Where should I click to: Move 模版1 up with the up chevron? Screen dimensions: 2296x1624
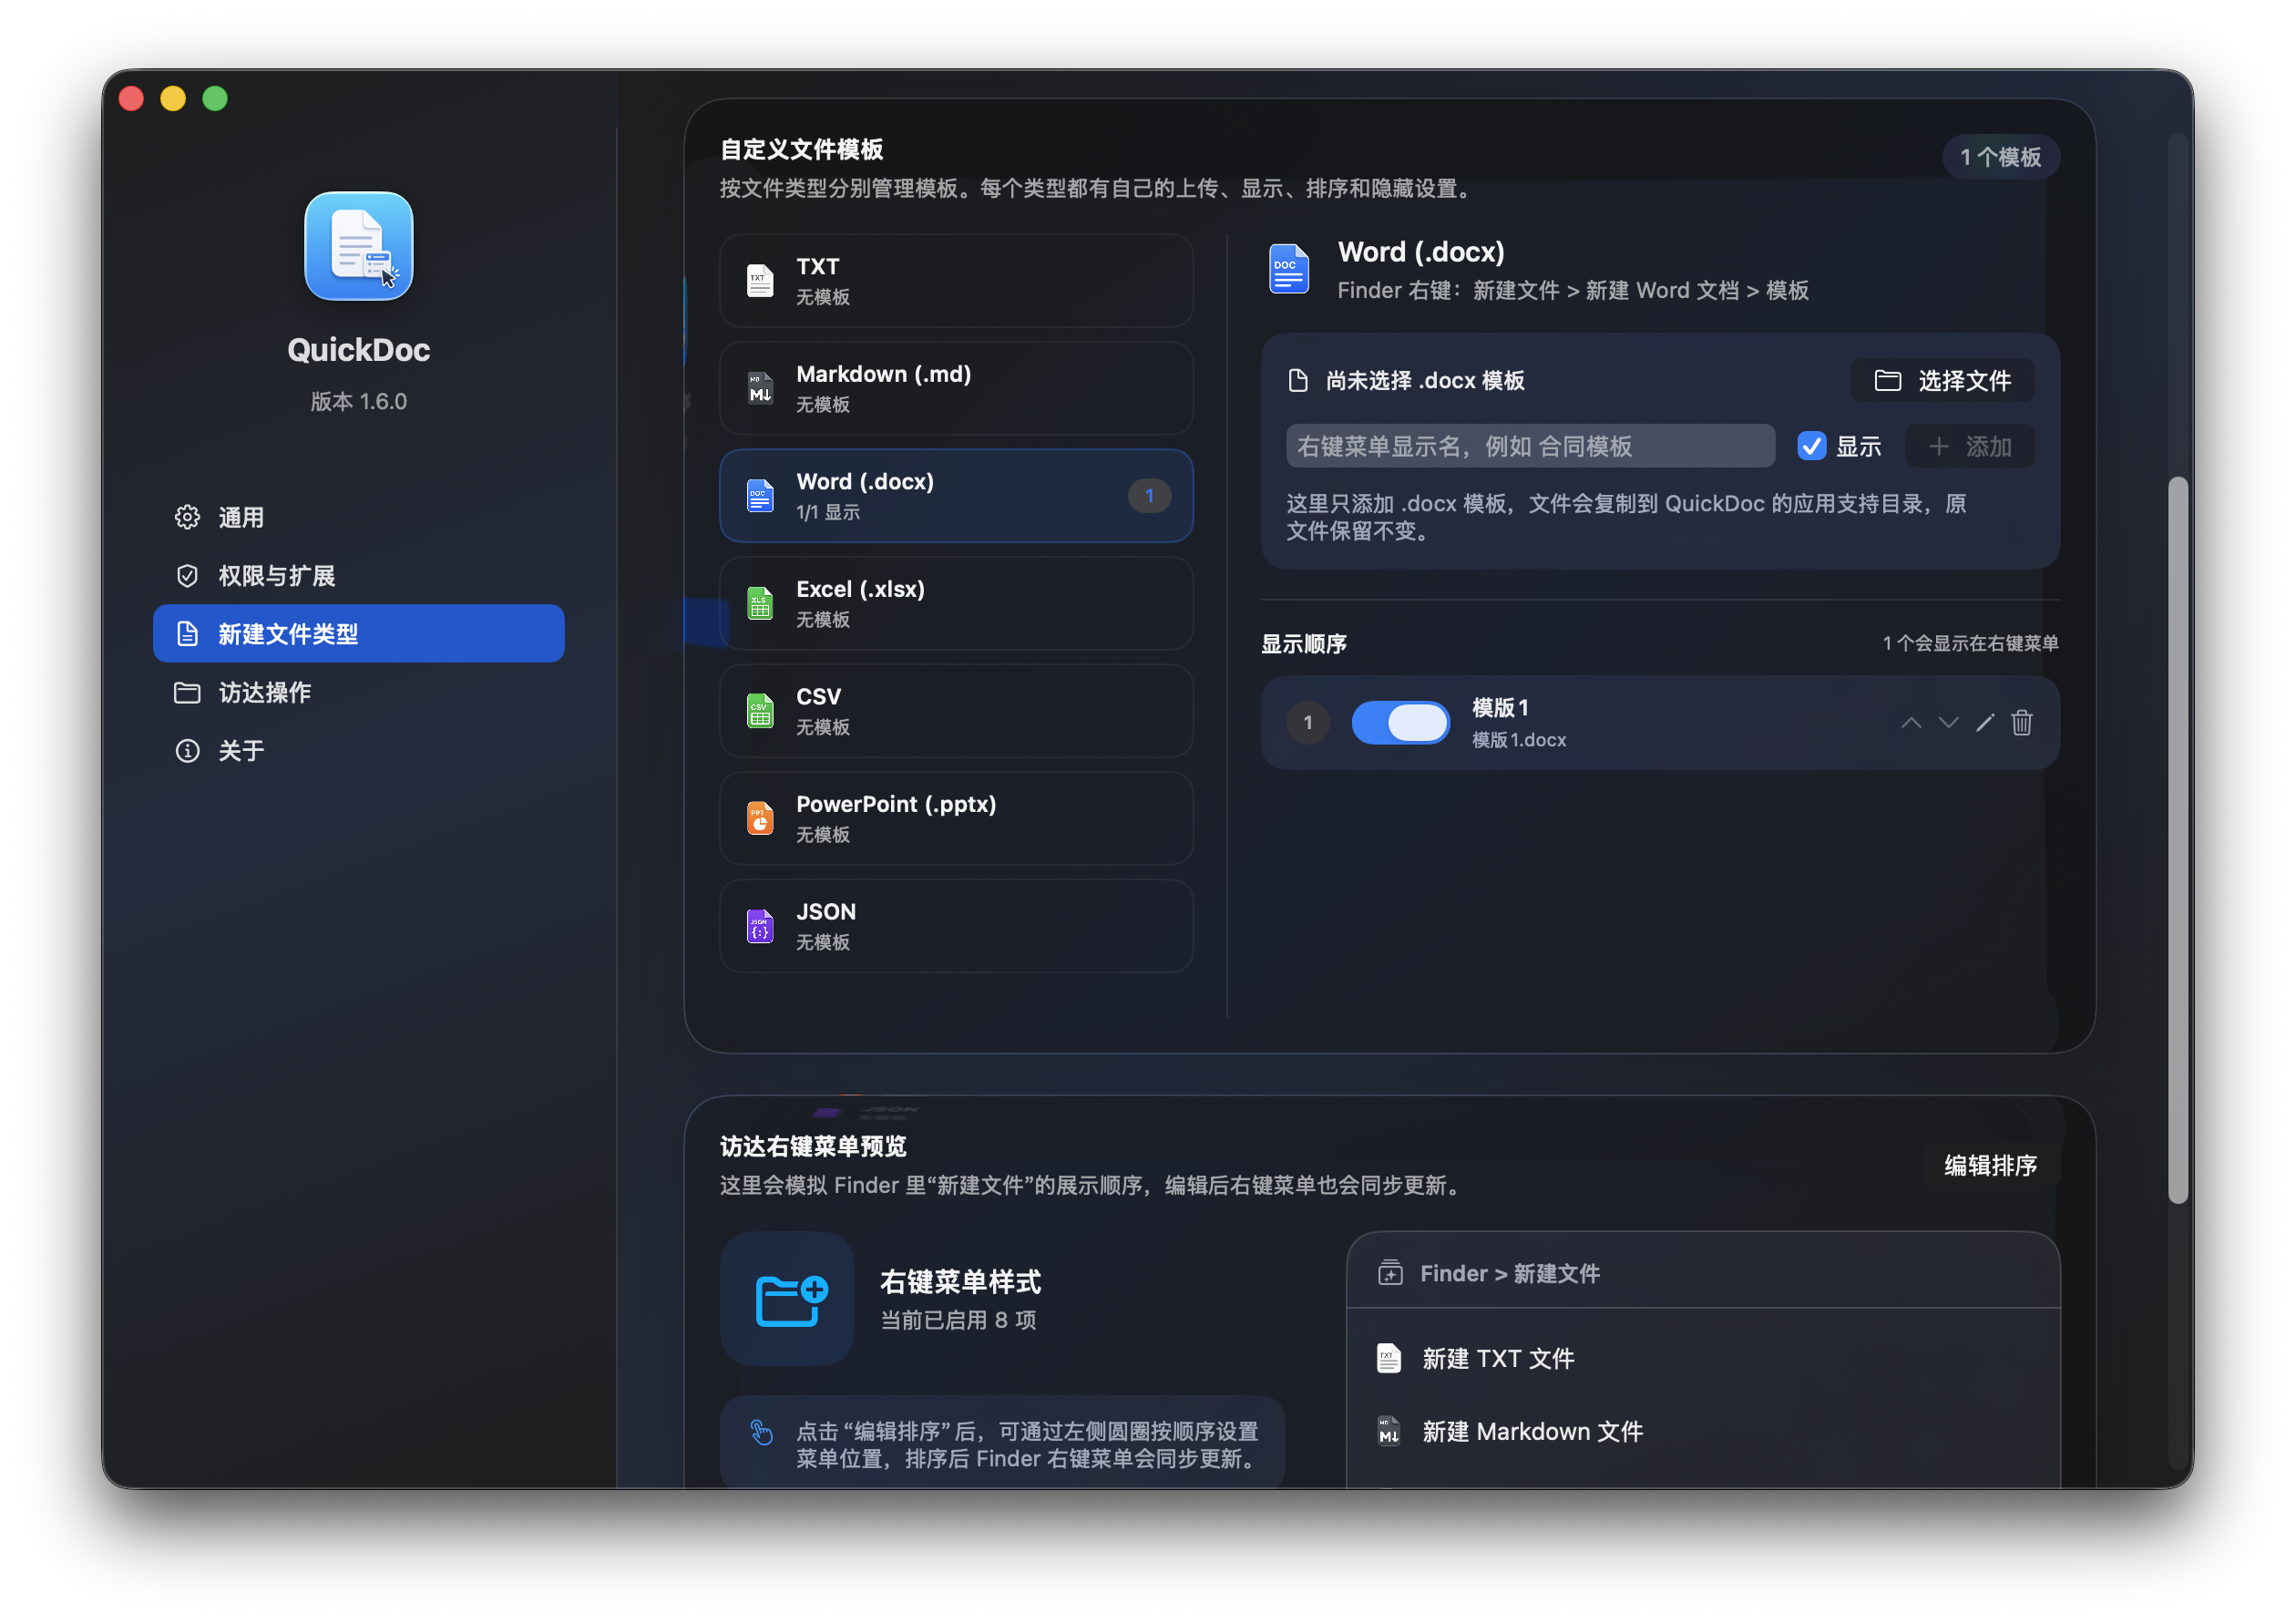1910,722
